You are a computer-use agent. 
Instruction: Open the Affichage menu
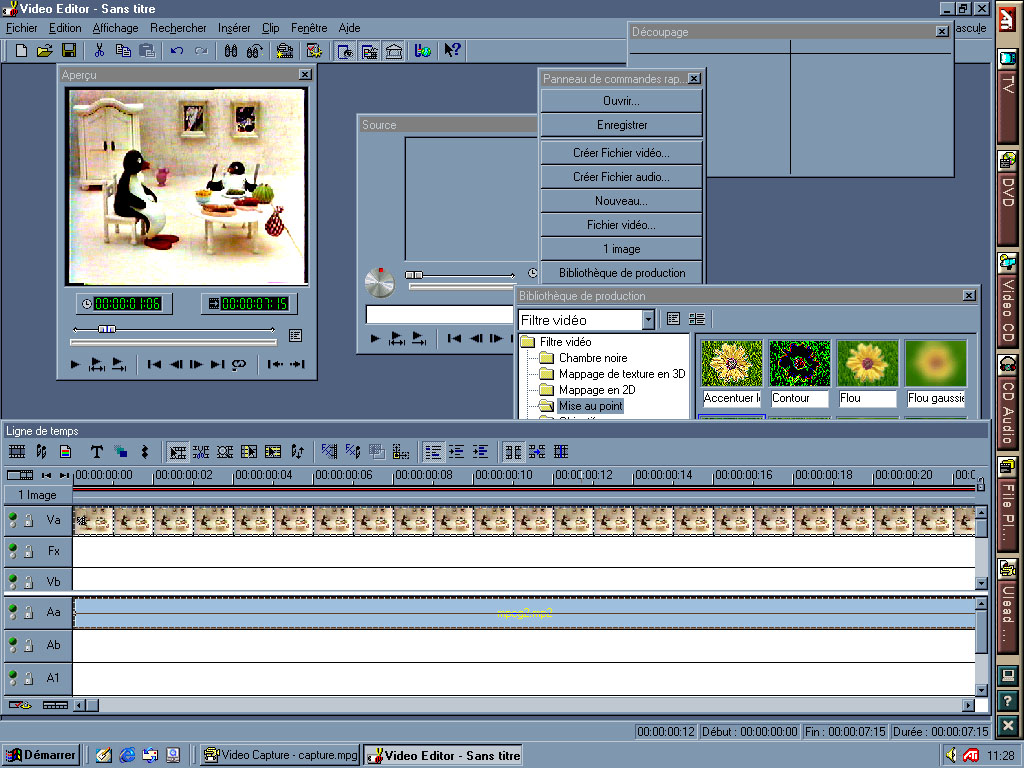tap(116, 27)
